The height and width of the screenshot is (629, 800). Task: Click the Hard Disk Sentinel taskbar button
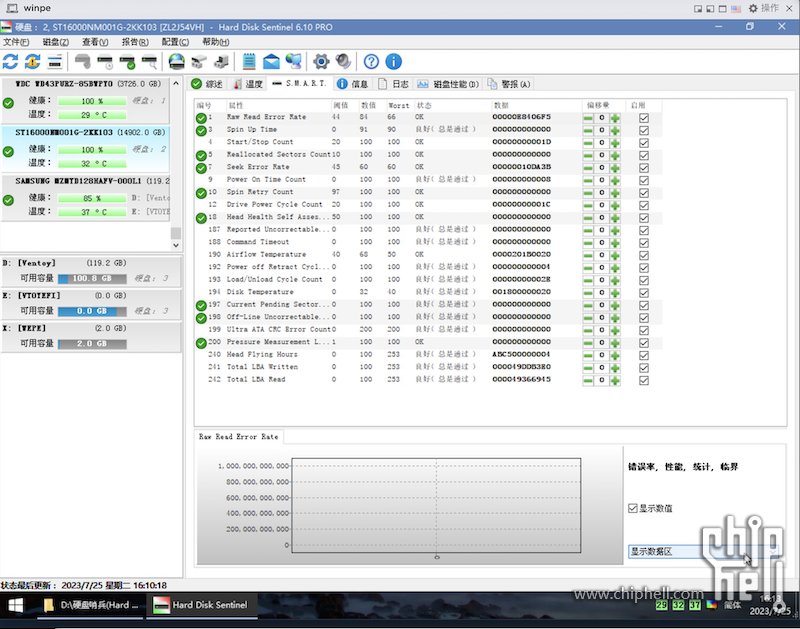click(202, 606)
